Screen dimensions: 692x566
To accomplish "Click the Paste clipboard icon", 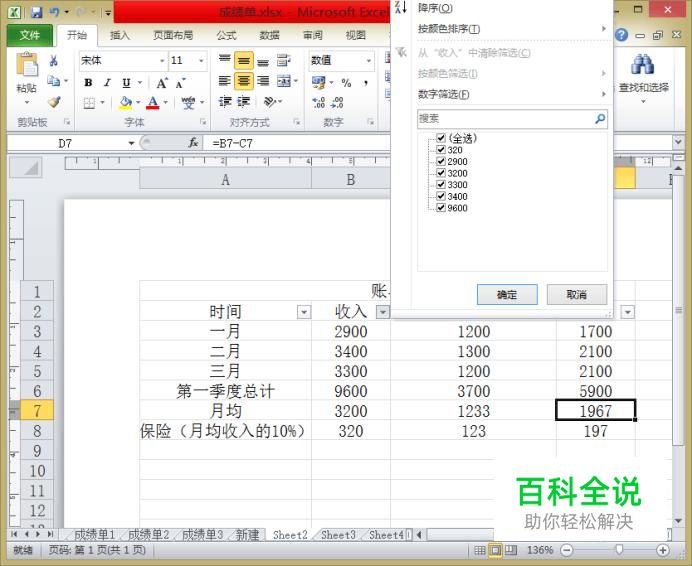I will tap(27, 65).
